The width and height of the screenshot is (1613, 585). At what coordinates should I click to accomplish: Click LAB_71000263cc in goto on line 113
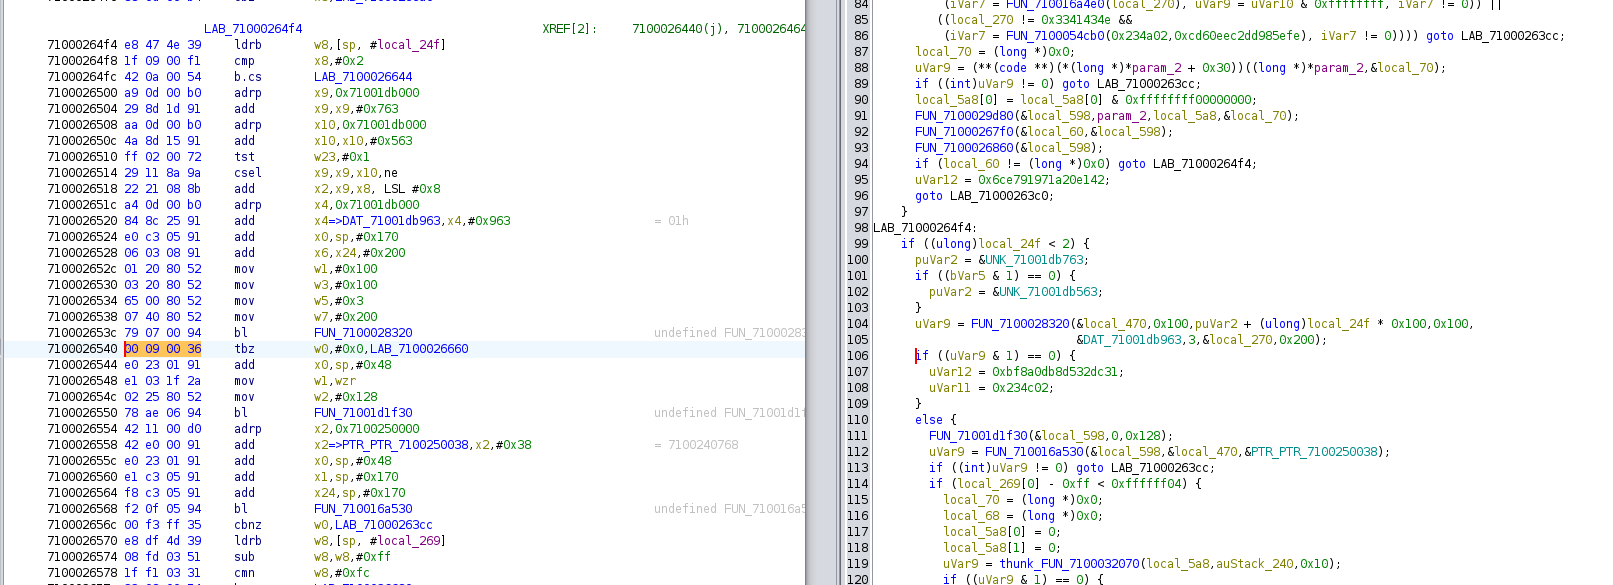[x=1160, y=468]
